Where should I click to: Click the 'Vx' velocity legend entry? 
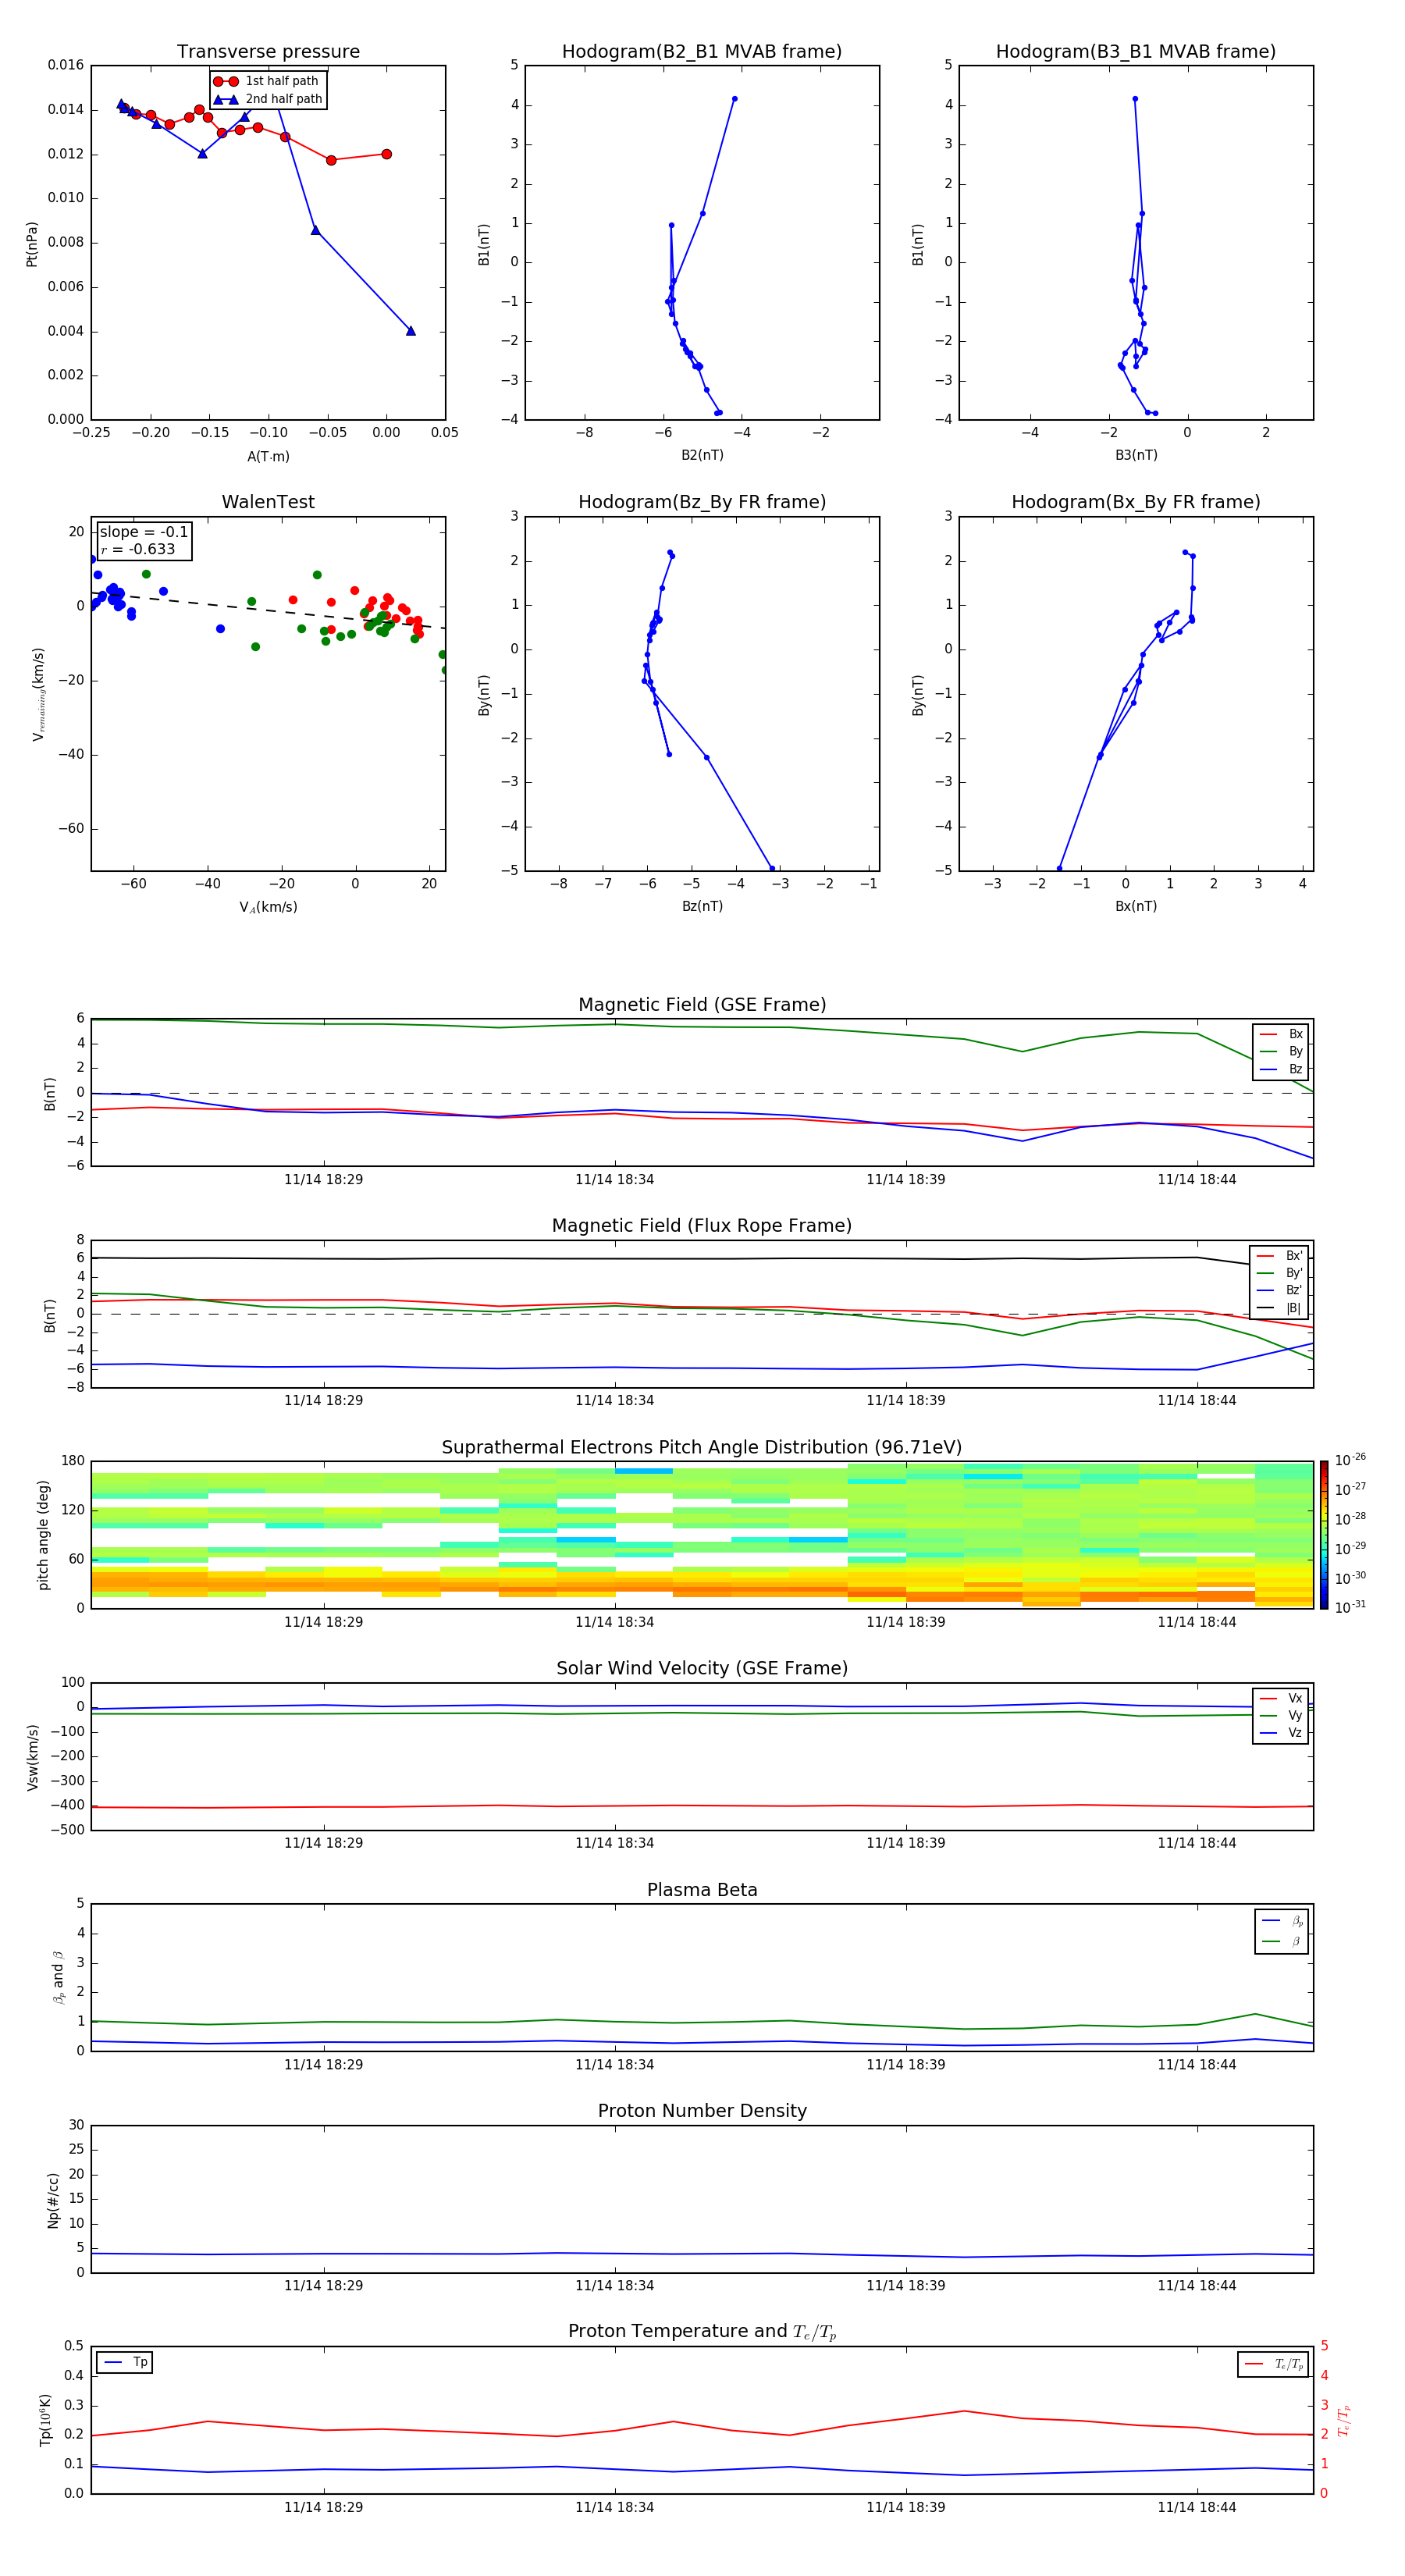[x=1282, y=1698]
